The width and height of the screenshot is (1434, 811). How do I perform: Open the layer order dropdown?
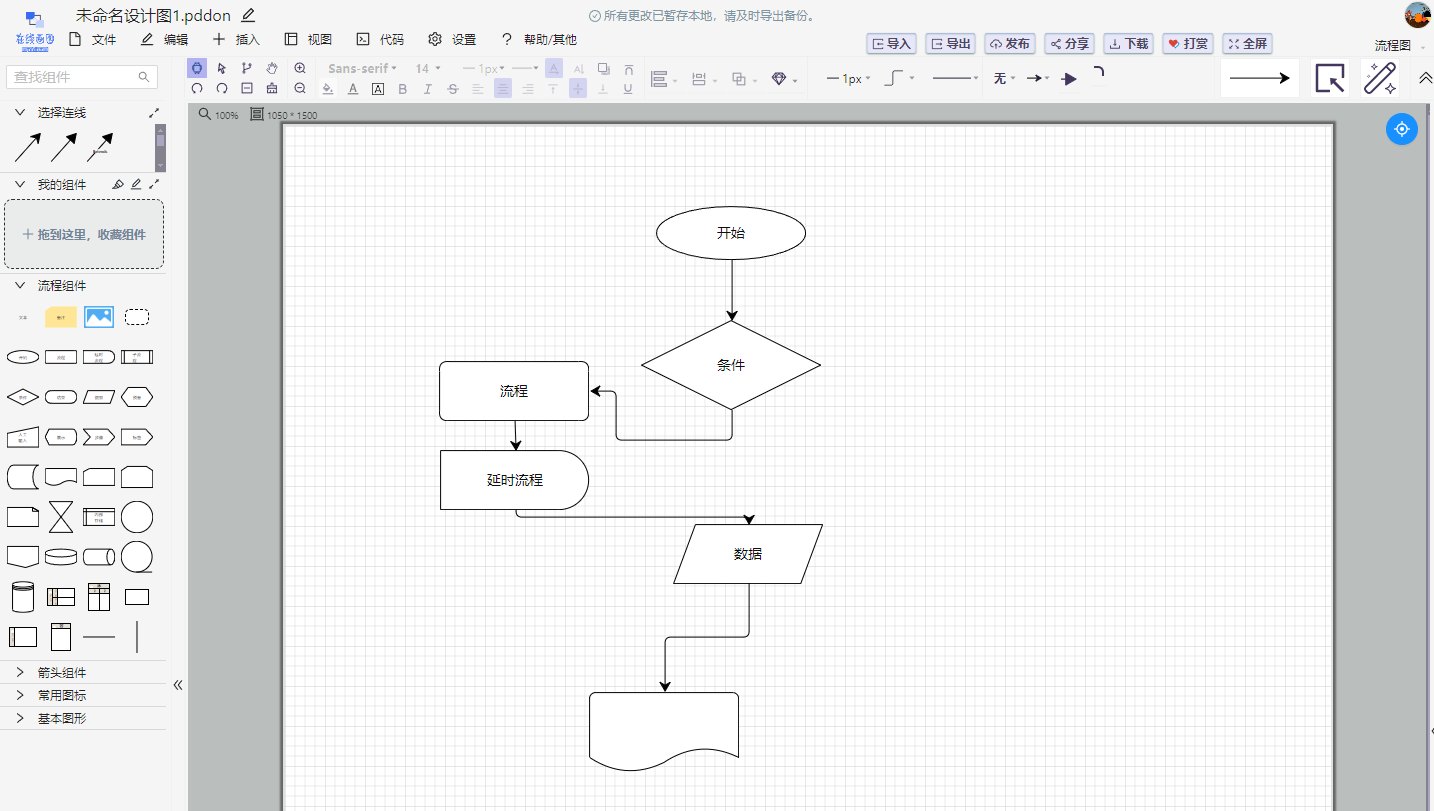tap(744, 79)
